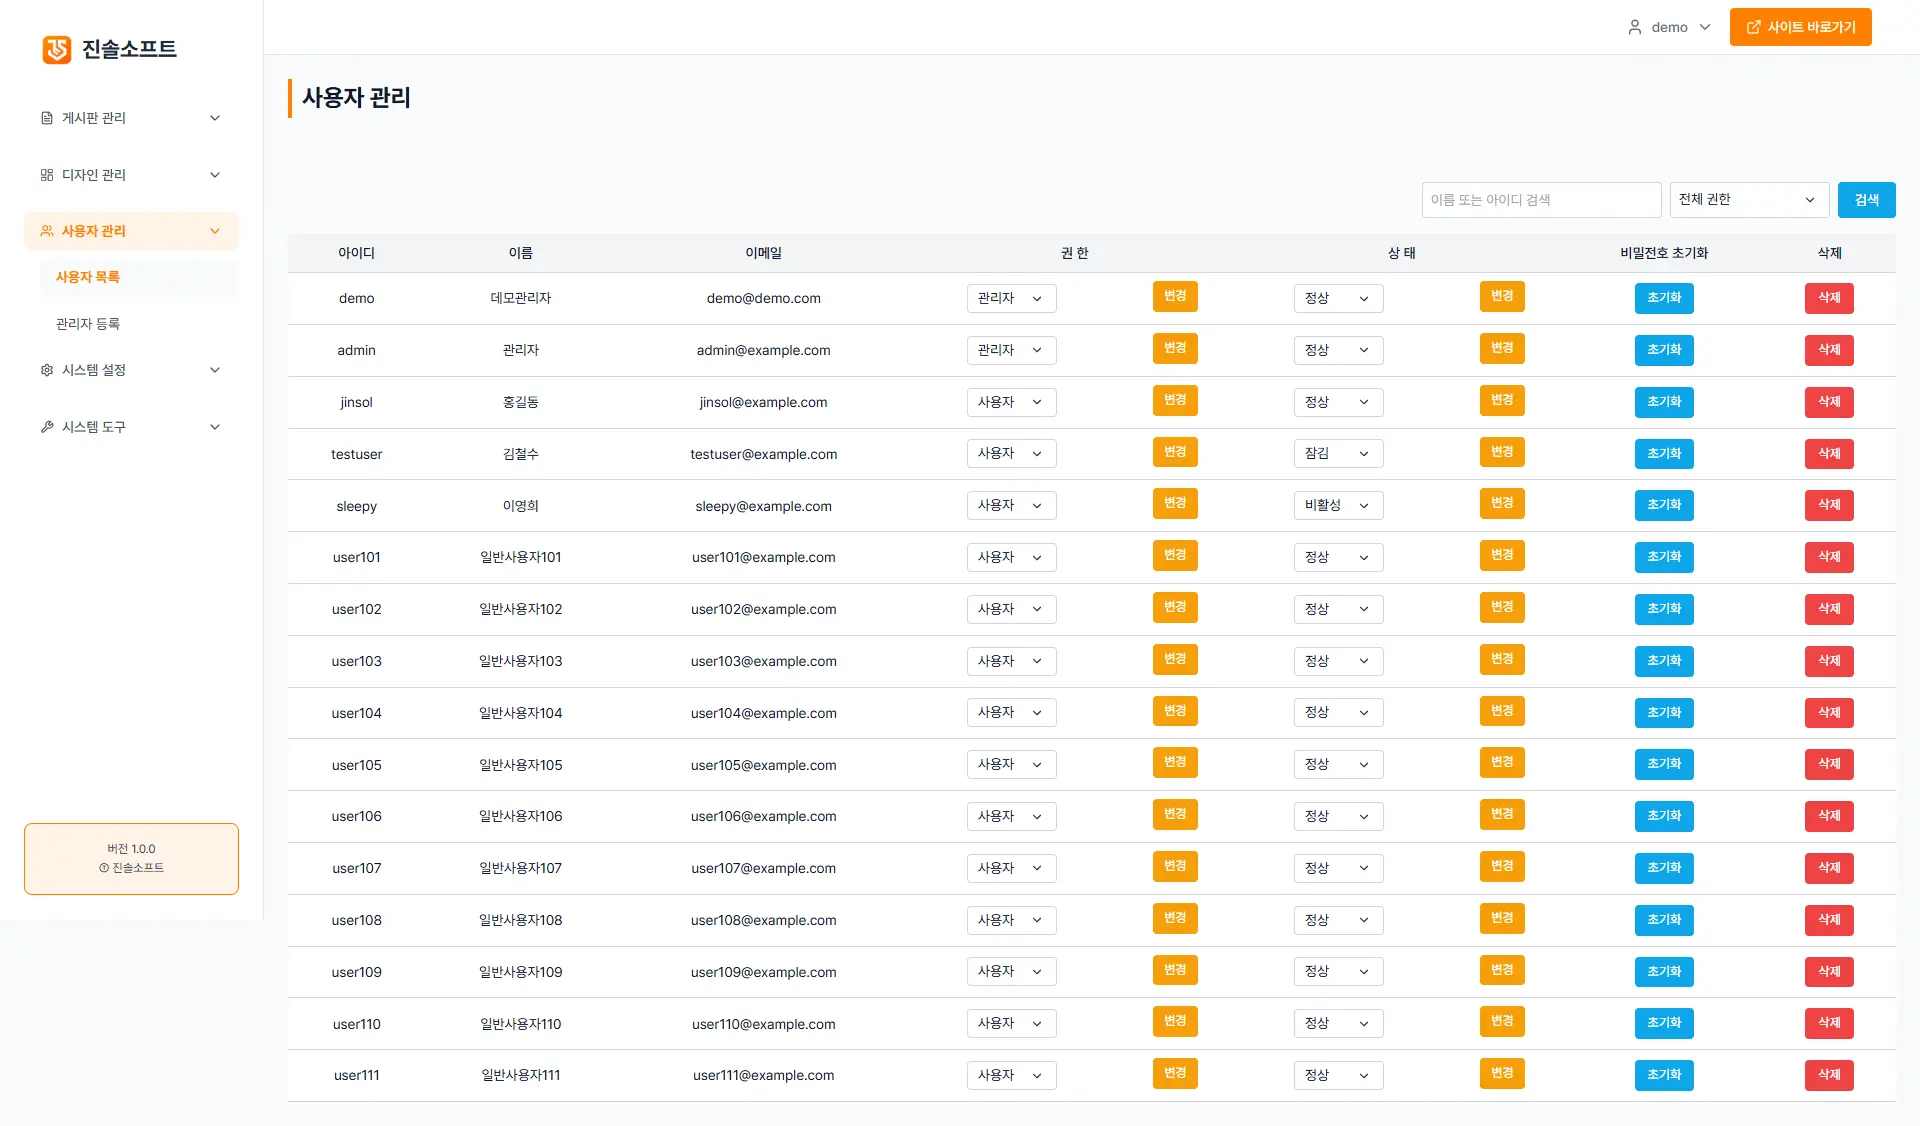Click the 시스템 설정 gear icon
The image size is (1920, 1126).
pos(47,370)
